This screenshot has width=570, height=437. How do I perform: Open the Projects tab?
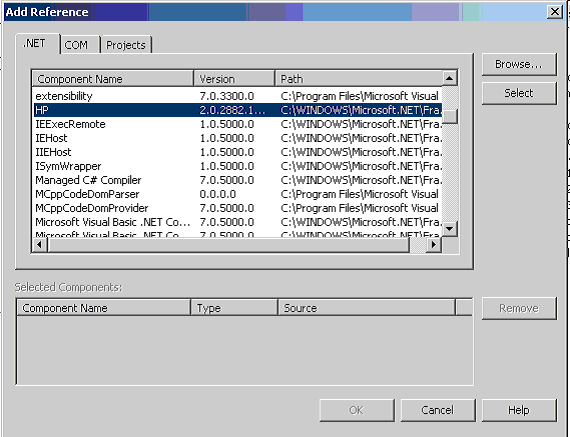[x=126, y=45]
